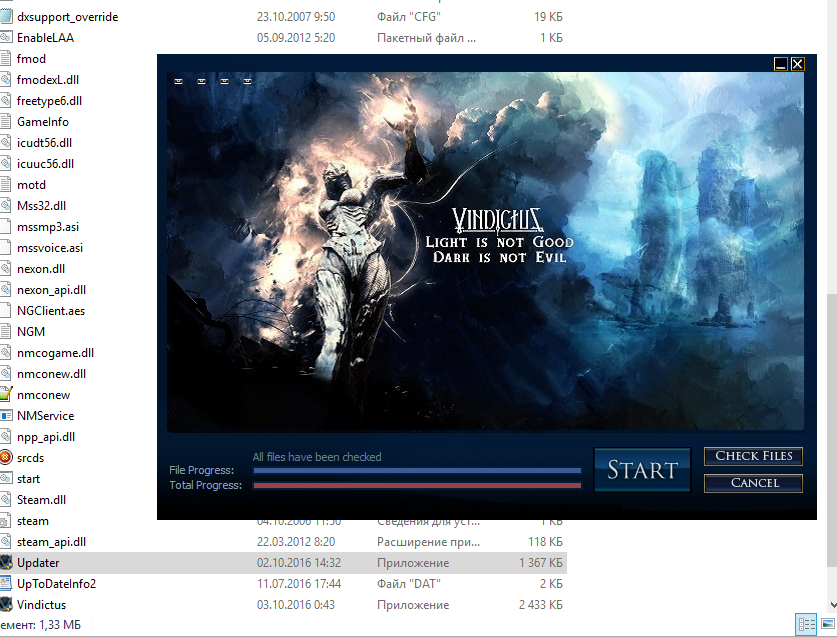Click date 03.10.2016 0:43 of Vindictus

[296, 604]
